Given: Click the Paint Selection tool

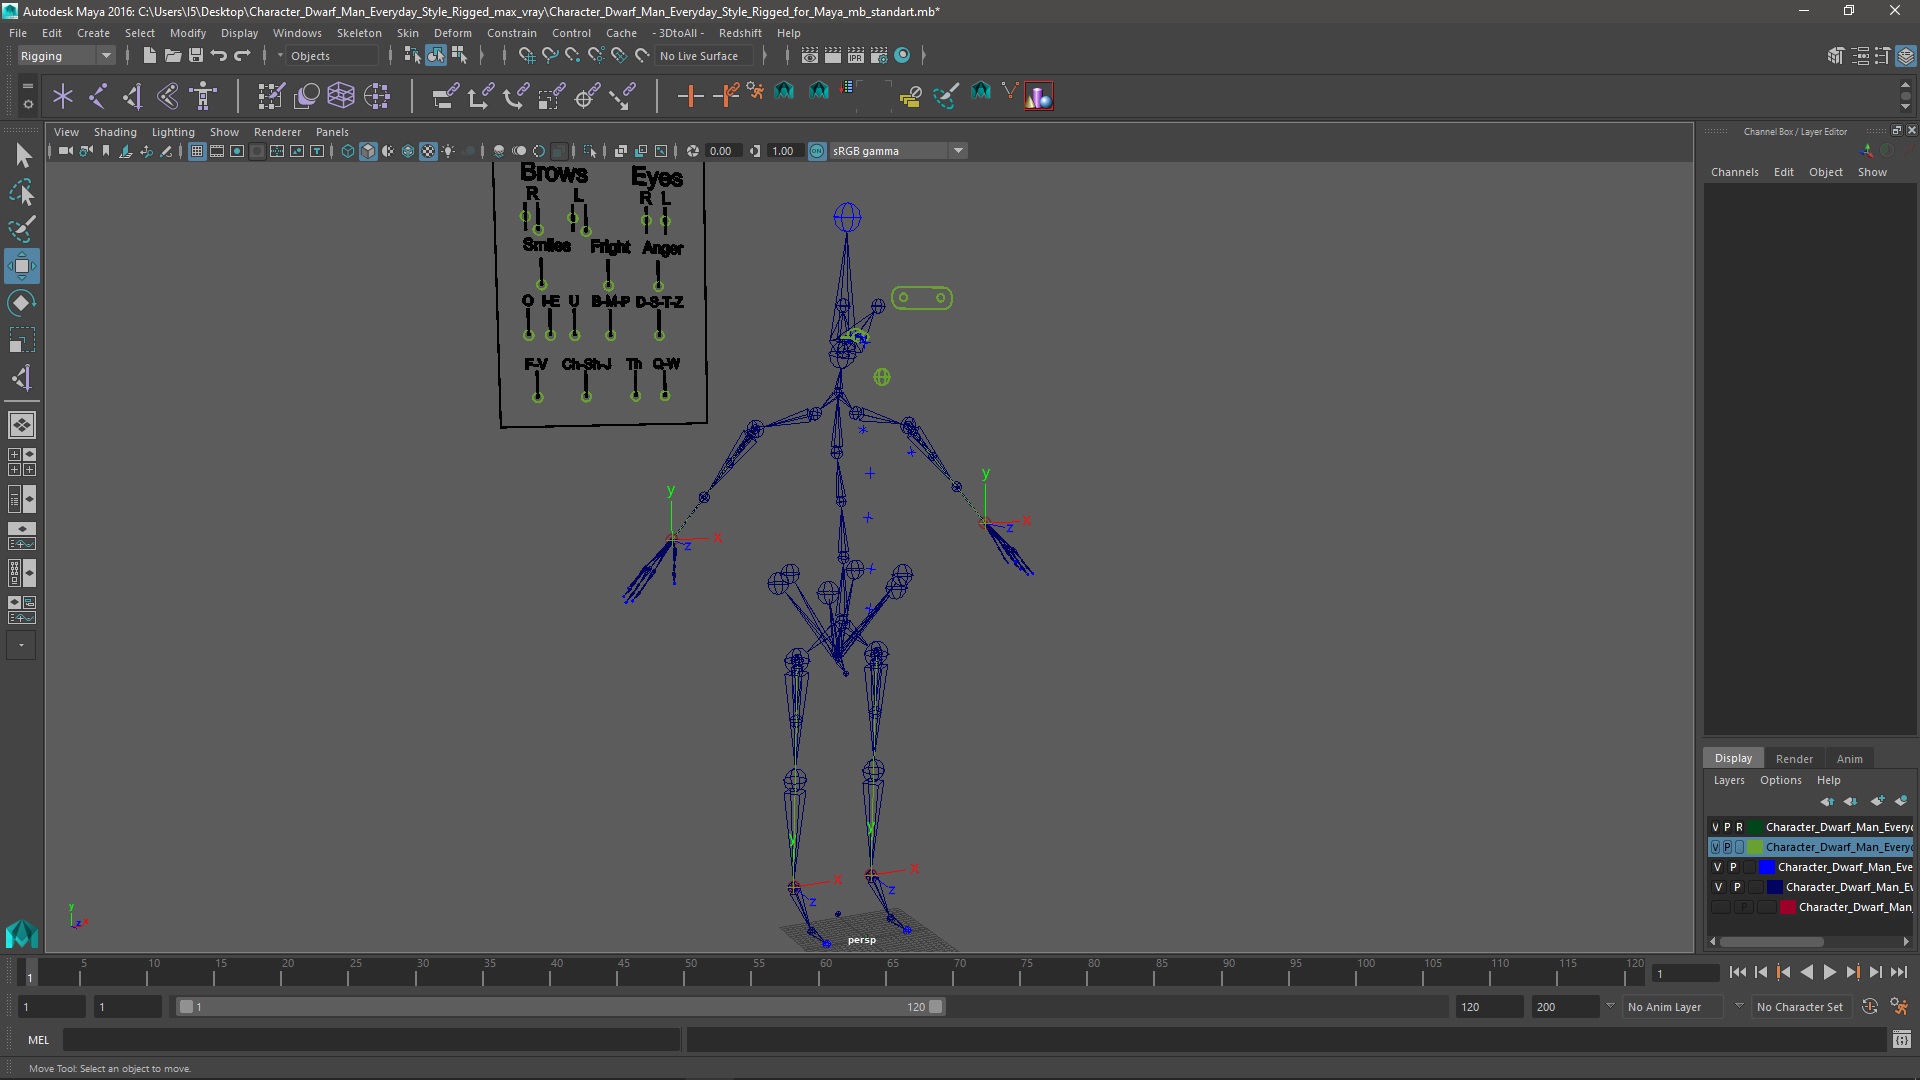Looking at the screenshot, I should [21, 229].
